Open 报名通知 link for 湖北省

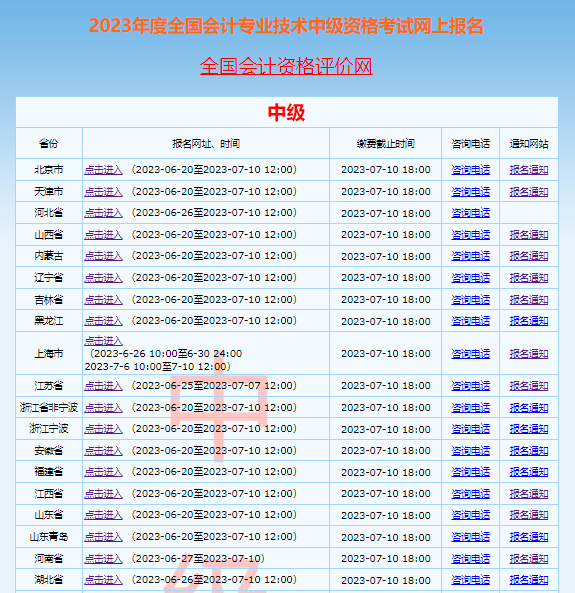(528, 580)
